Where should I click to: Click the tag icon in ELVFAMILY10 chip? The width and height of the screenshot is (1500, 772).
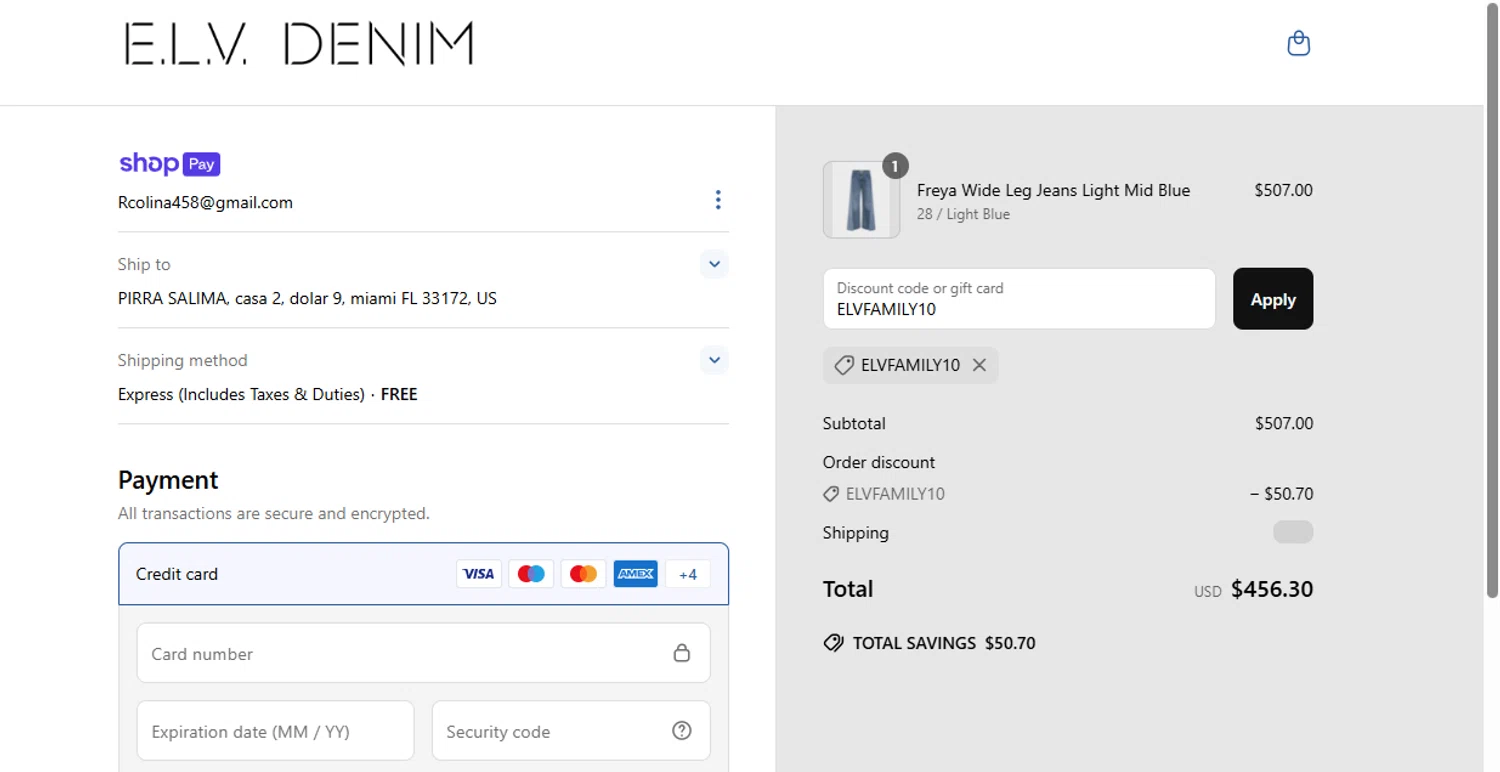(x=843, y=365)
